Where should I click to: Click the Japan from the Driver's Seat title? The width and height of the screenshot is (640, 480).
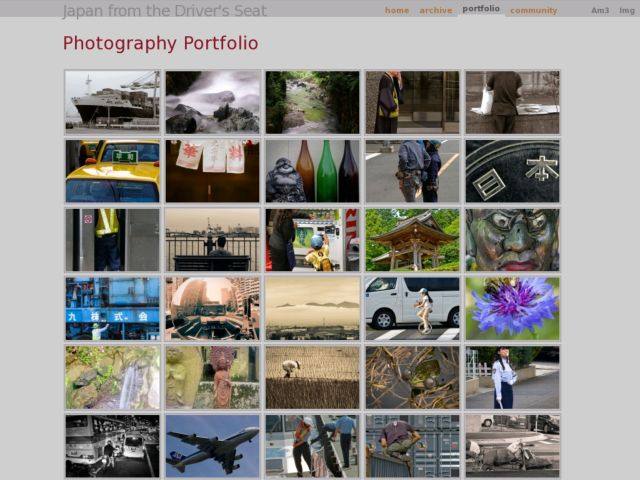(164, 11)
